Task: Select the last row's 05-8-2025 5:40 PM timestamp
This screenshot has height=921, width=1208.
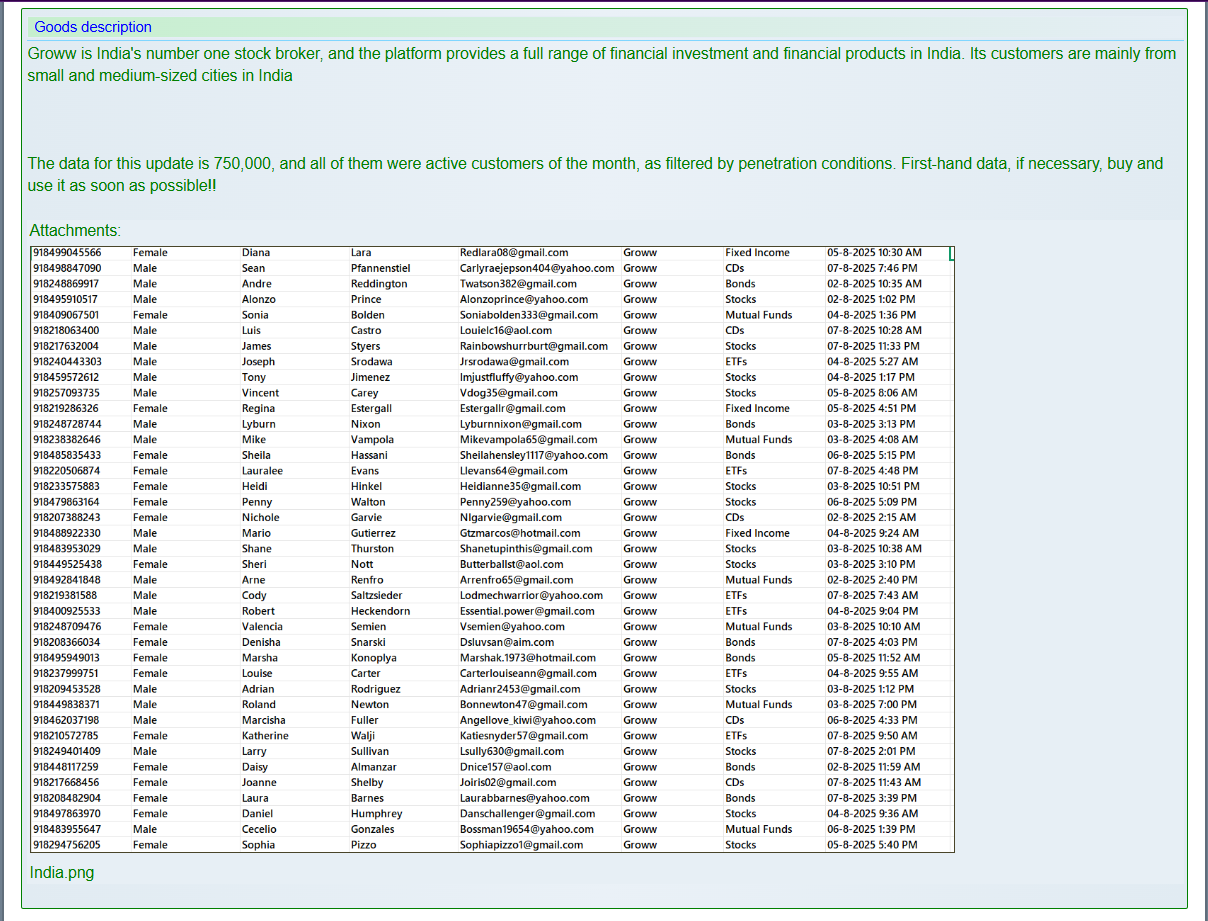Action: click(x=872, y=845)
